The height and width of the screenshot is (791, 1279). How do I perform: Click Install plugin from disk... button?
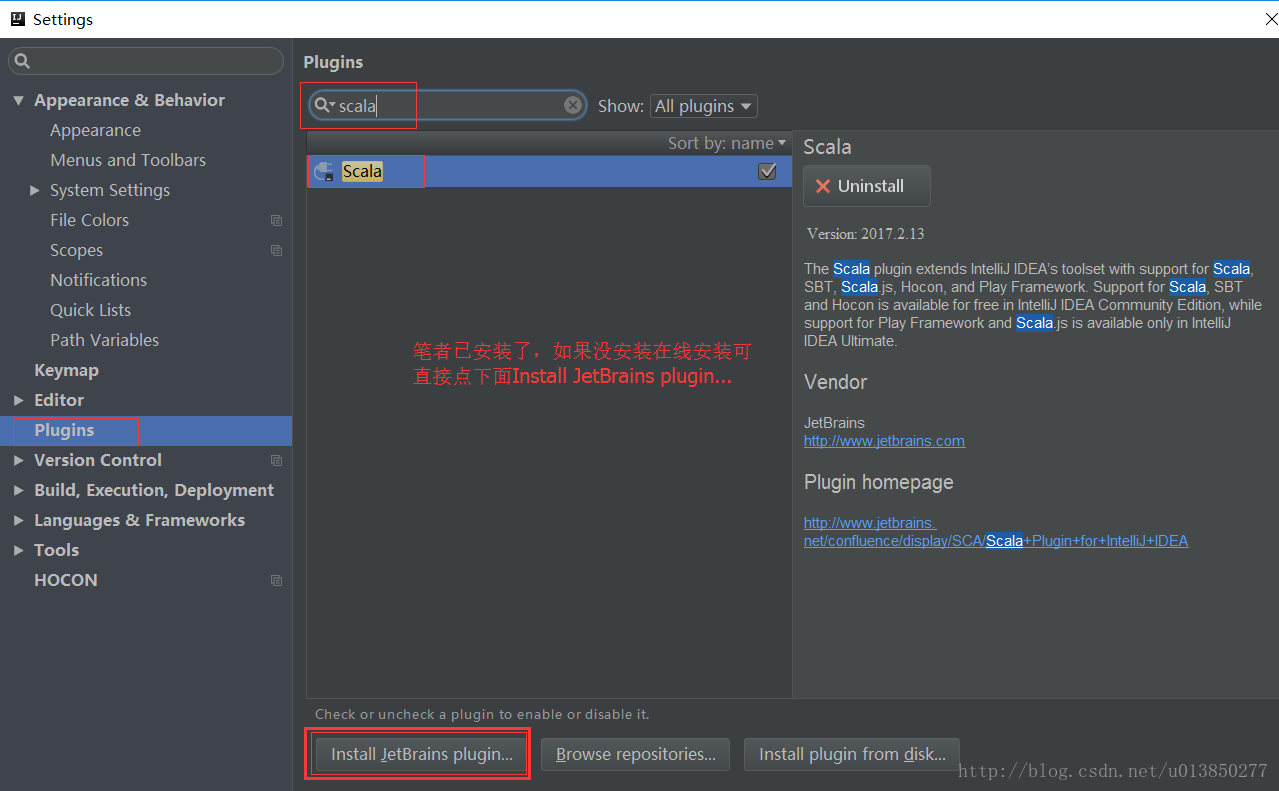[852, 754]
